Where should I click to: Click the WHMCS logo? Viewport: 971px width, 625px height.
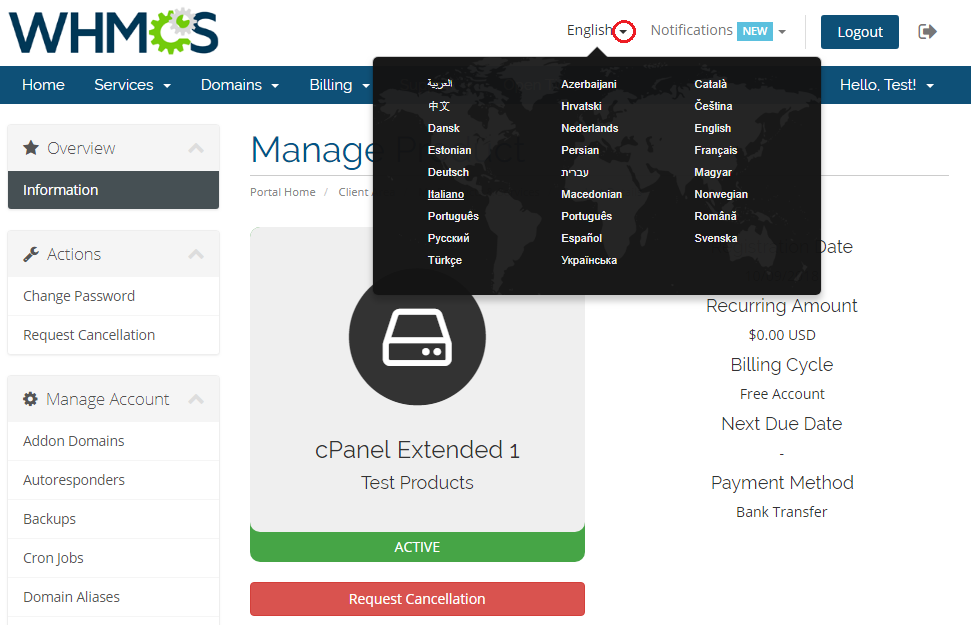tap(113, 32)
